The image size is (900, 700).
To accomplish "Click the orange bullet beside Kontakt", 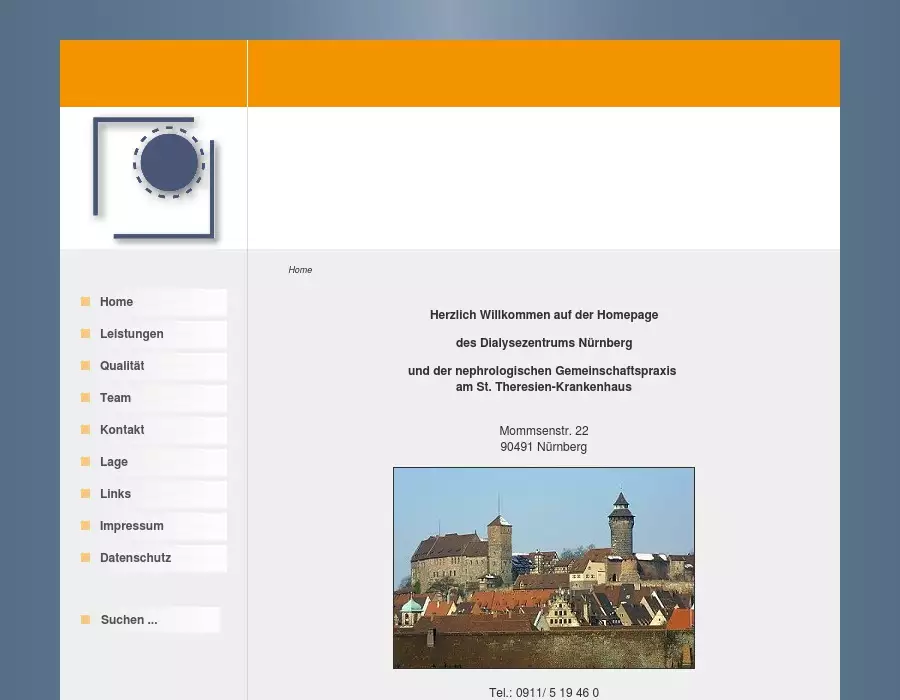I will (x=86, y=430).
